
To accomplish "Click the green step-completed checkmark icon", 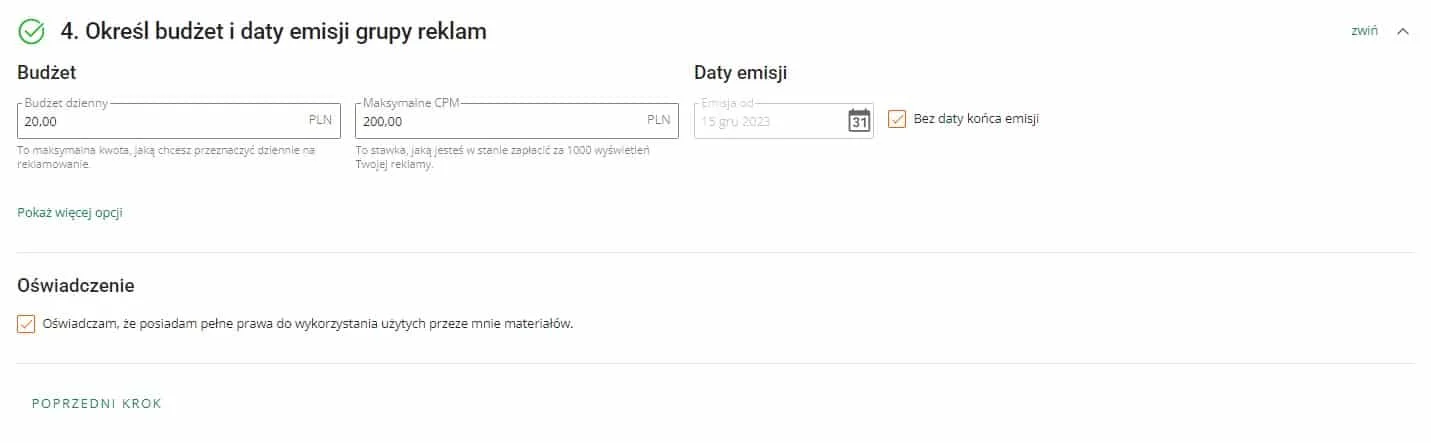I will pyautogui.click(x=32, y=32).
